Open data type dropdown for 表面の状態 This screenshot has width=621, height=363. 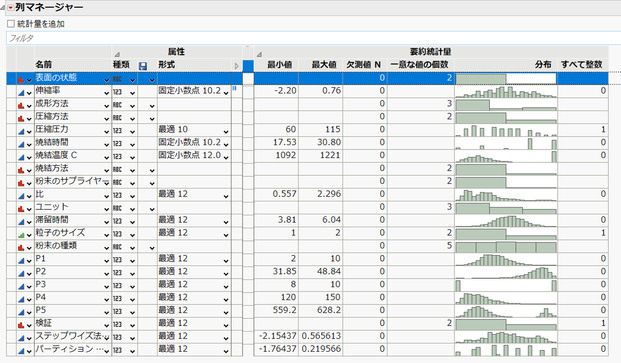(x=132, y=80)
